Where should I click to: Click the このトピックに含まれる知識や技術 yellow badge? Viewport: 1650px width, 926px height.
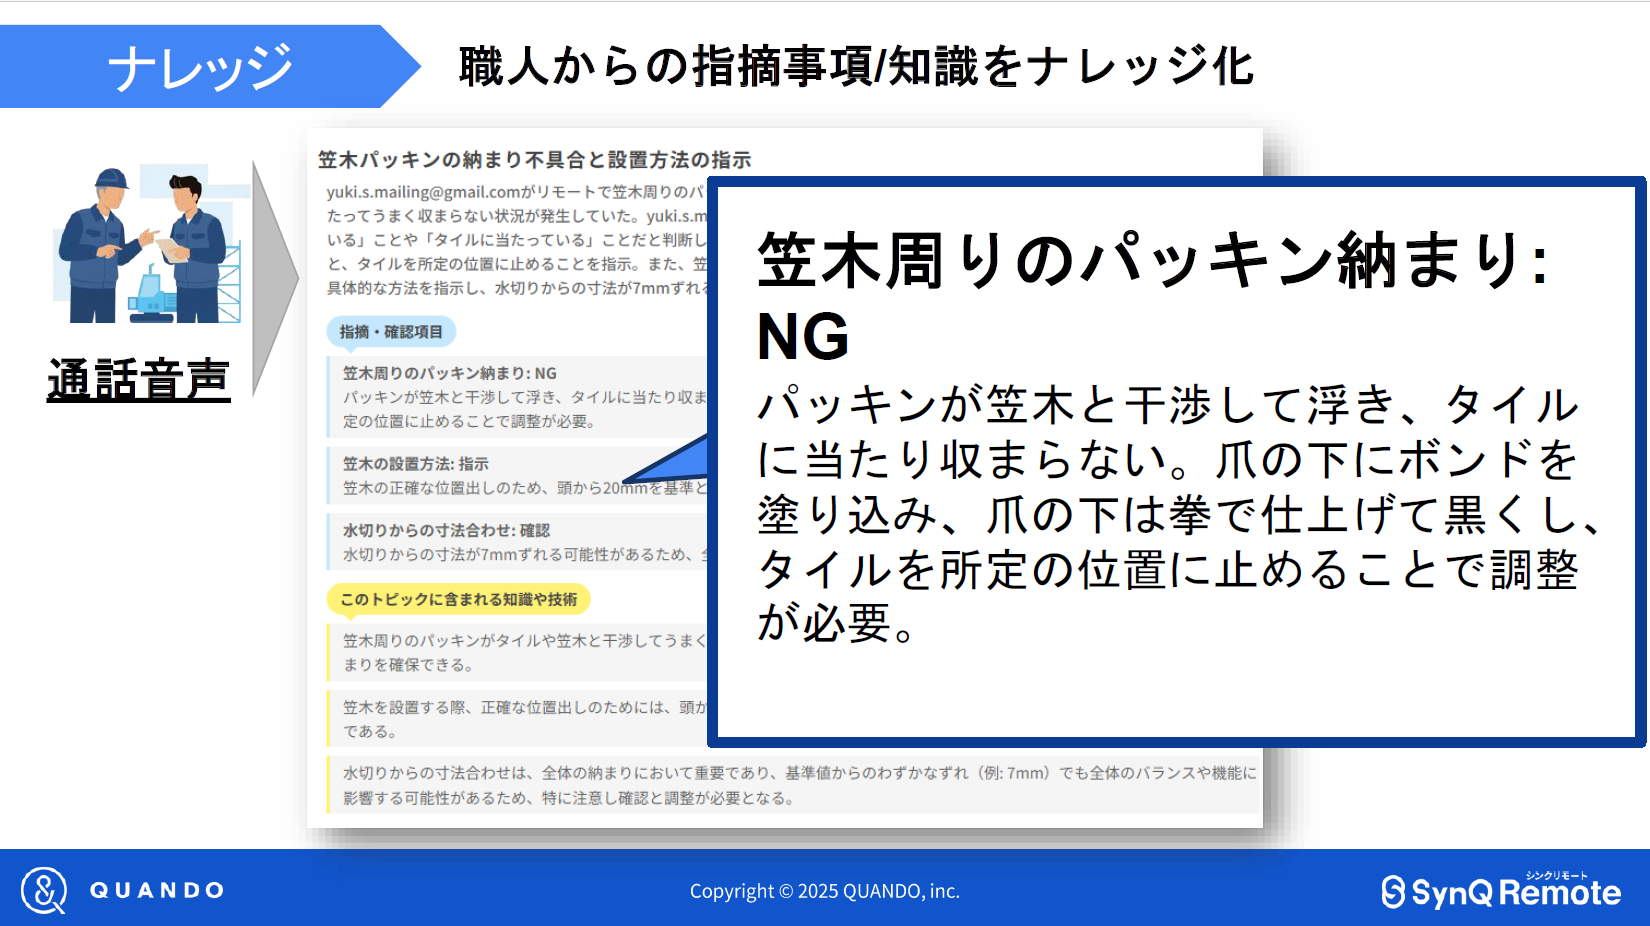click(x=458, y=599)
